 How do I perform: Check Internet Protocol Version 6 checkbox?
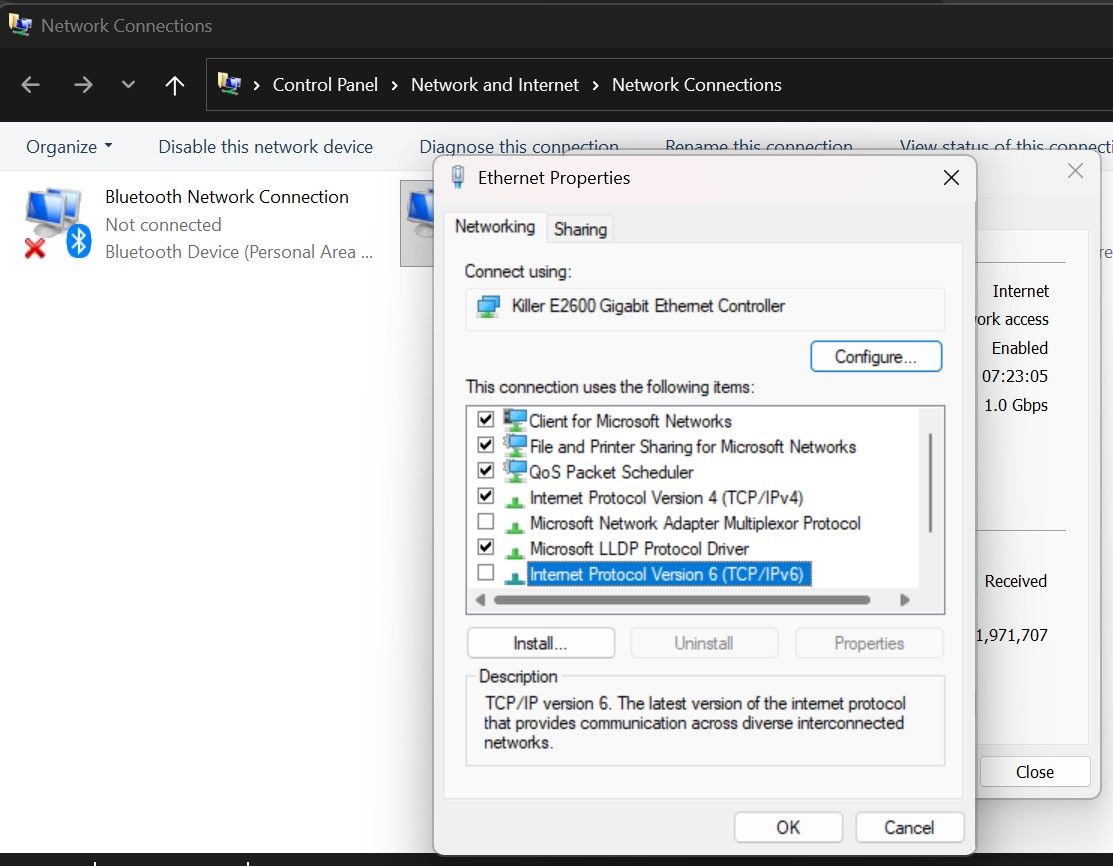(x=486, y=573)
